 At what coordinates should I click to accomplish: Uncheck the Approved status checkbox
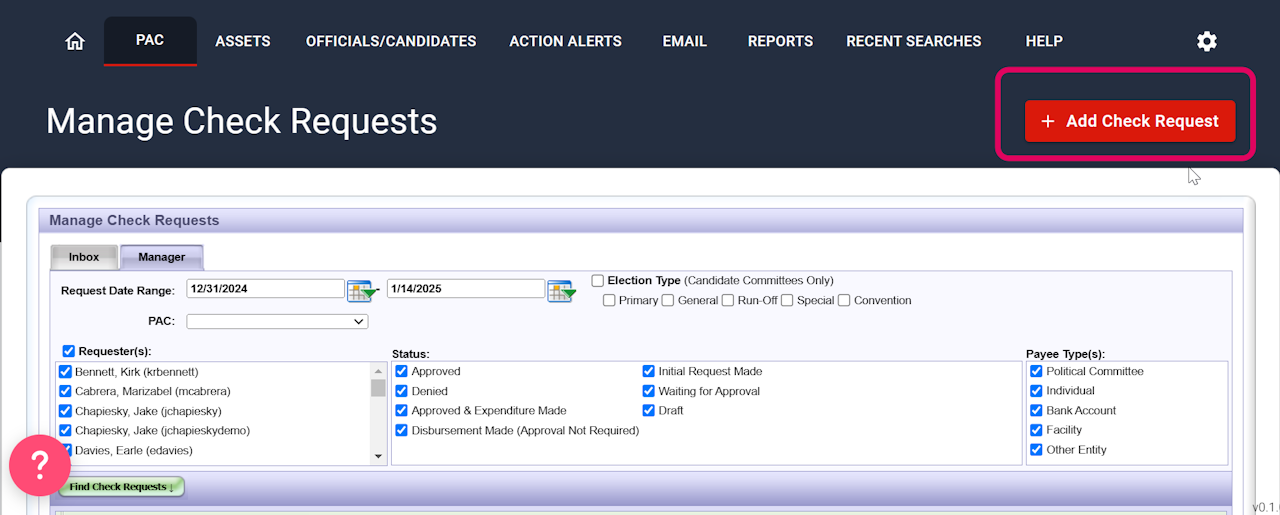402,371
